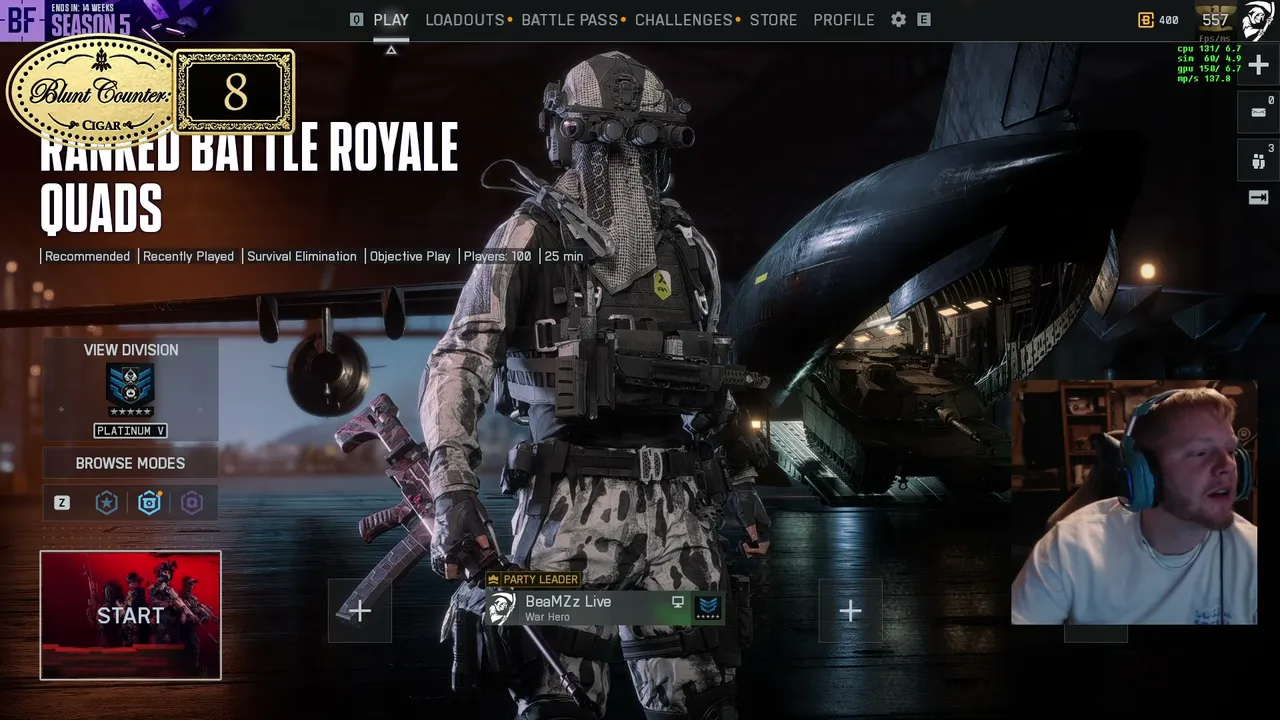The image size is (1280, 720).
Task: Open the player profile avatar at top-right
Action: click(x=1258, y=20)
